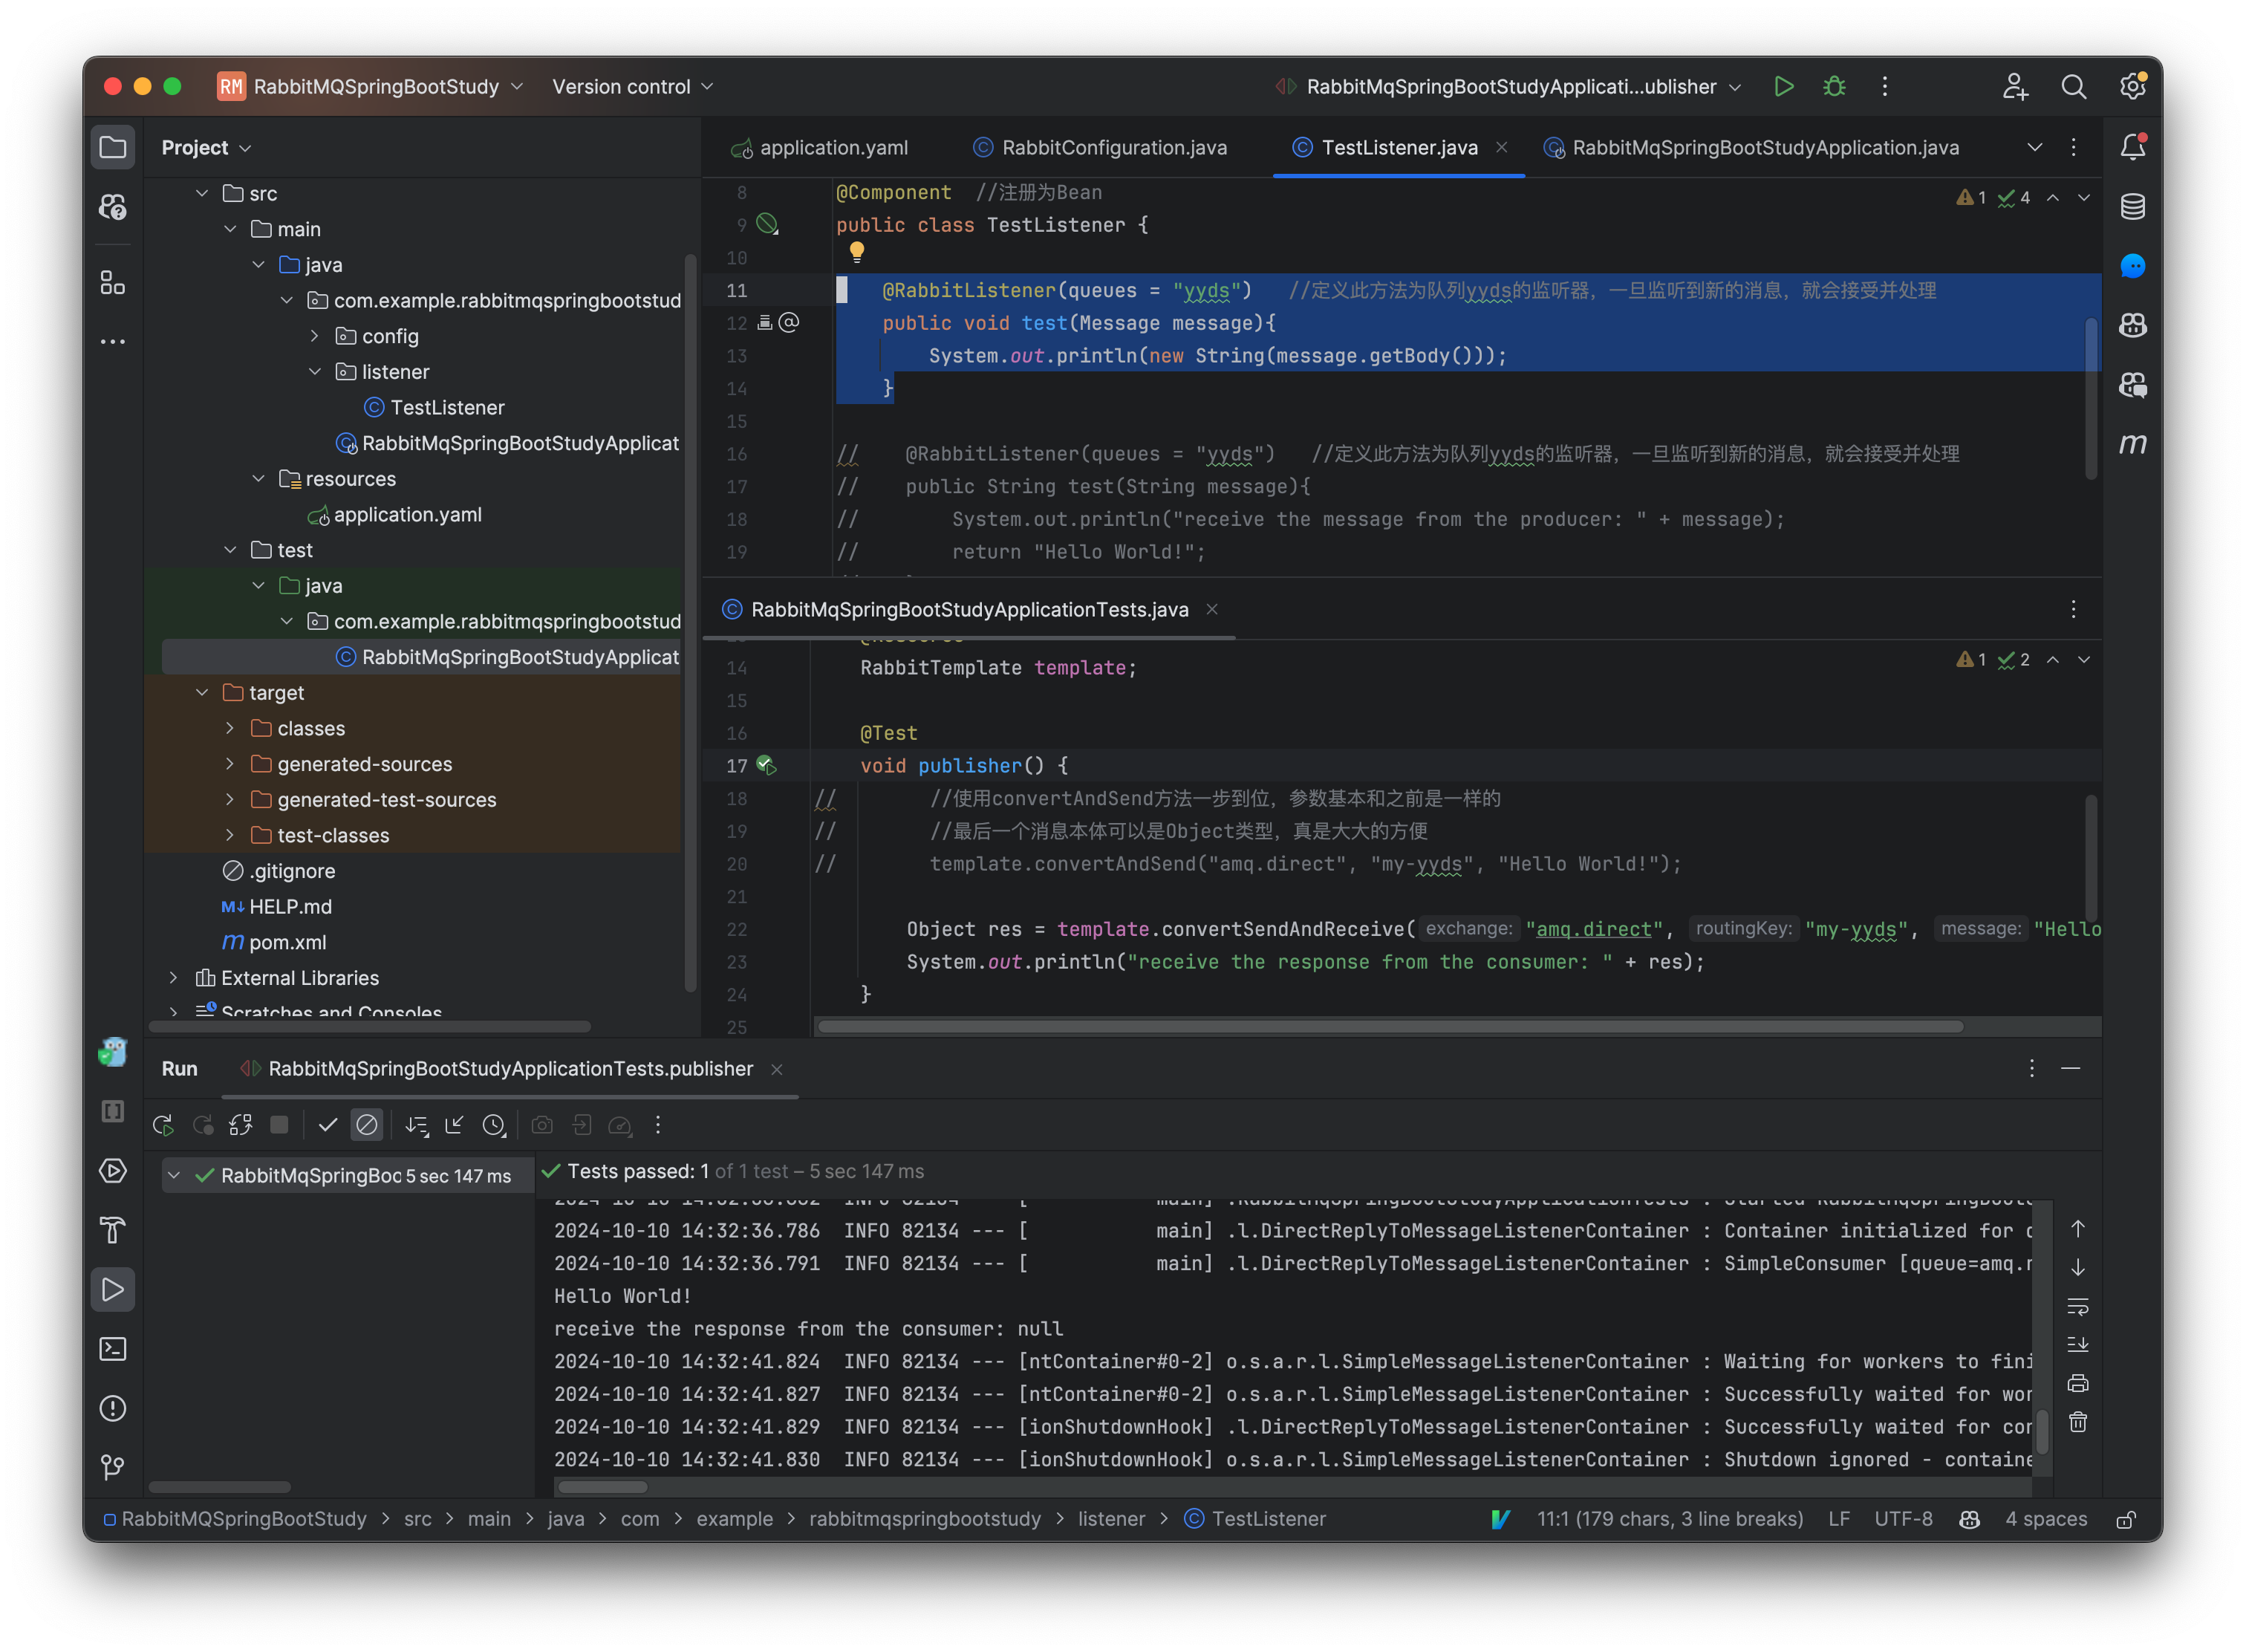Expand the config package folder
Screen dimensions: 2246x1652
[x=315, y=336]
